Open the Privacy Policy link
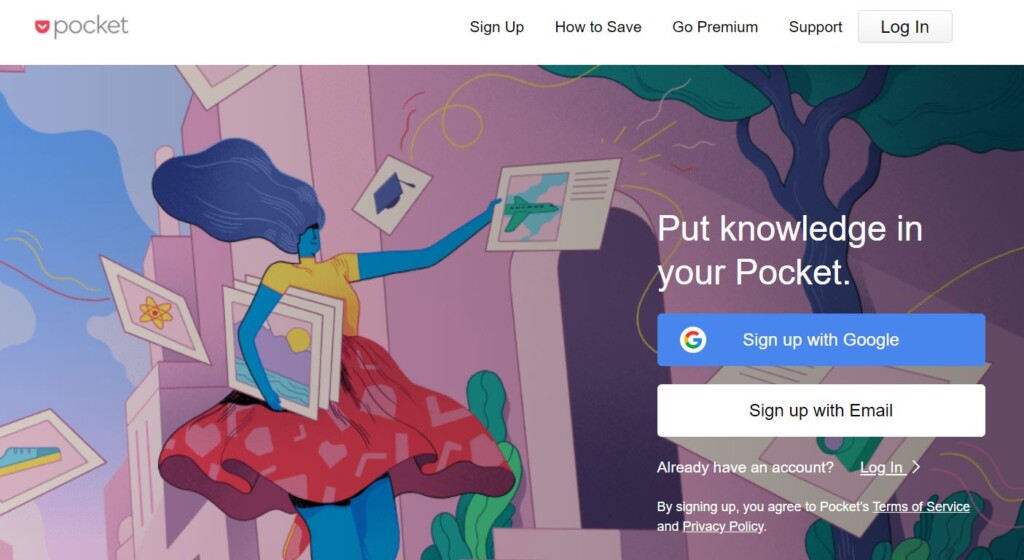This screenshot has width=1024, height=560. (723, 526)
